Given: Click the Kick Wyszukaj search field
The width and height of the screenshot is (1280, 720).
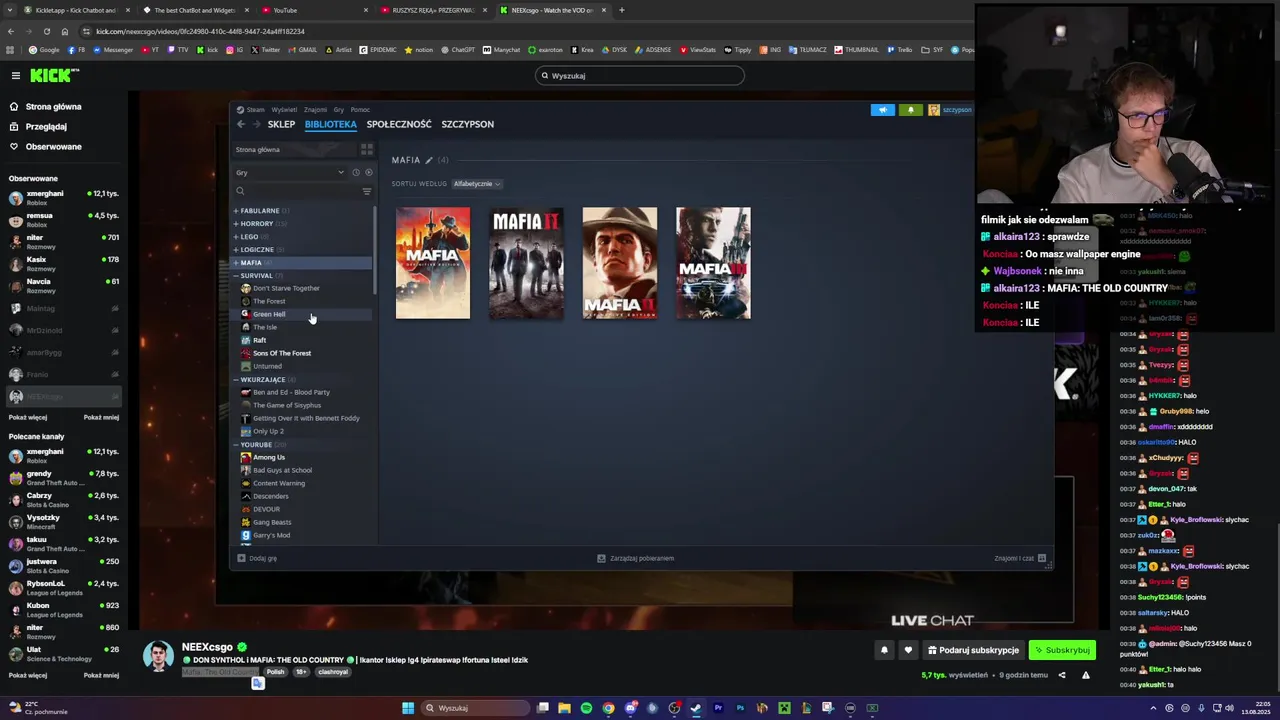Looking at the screenshot, I should pos(640,75).
